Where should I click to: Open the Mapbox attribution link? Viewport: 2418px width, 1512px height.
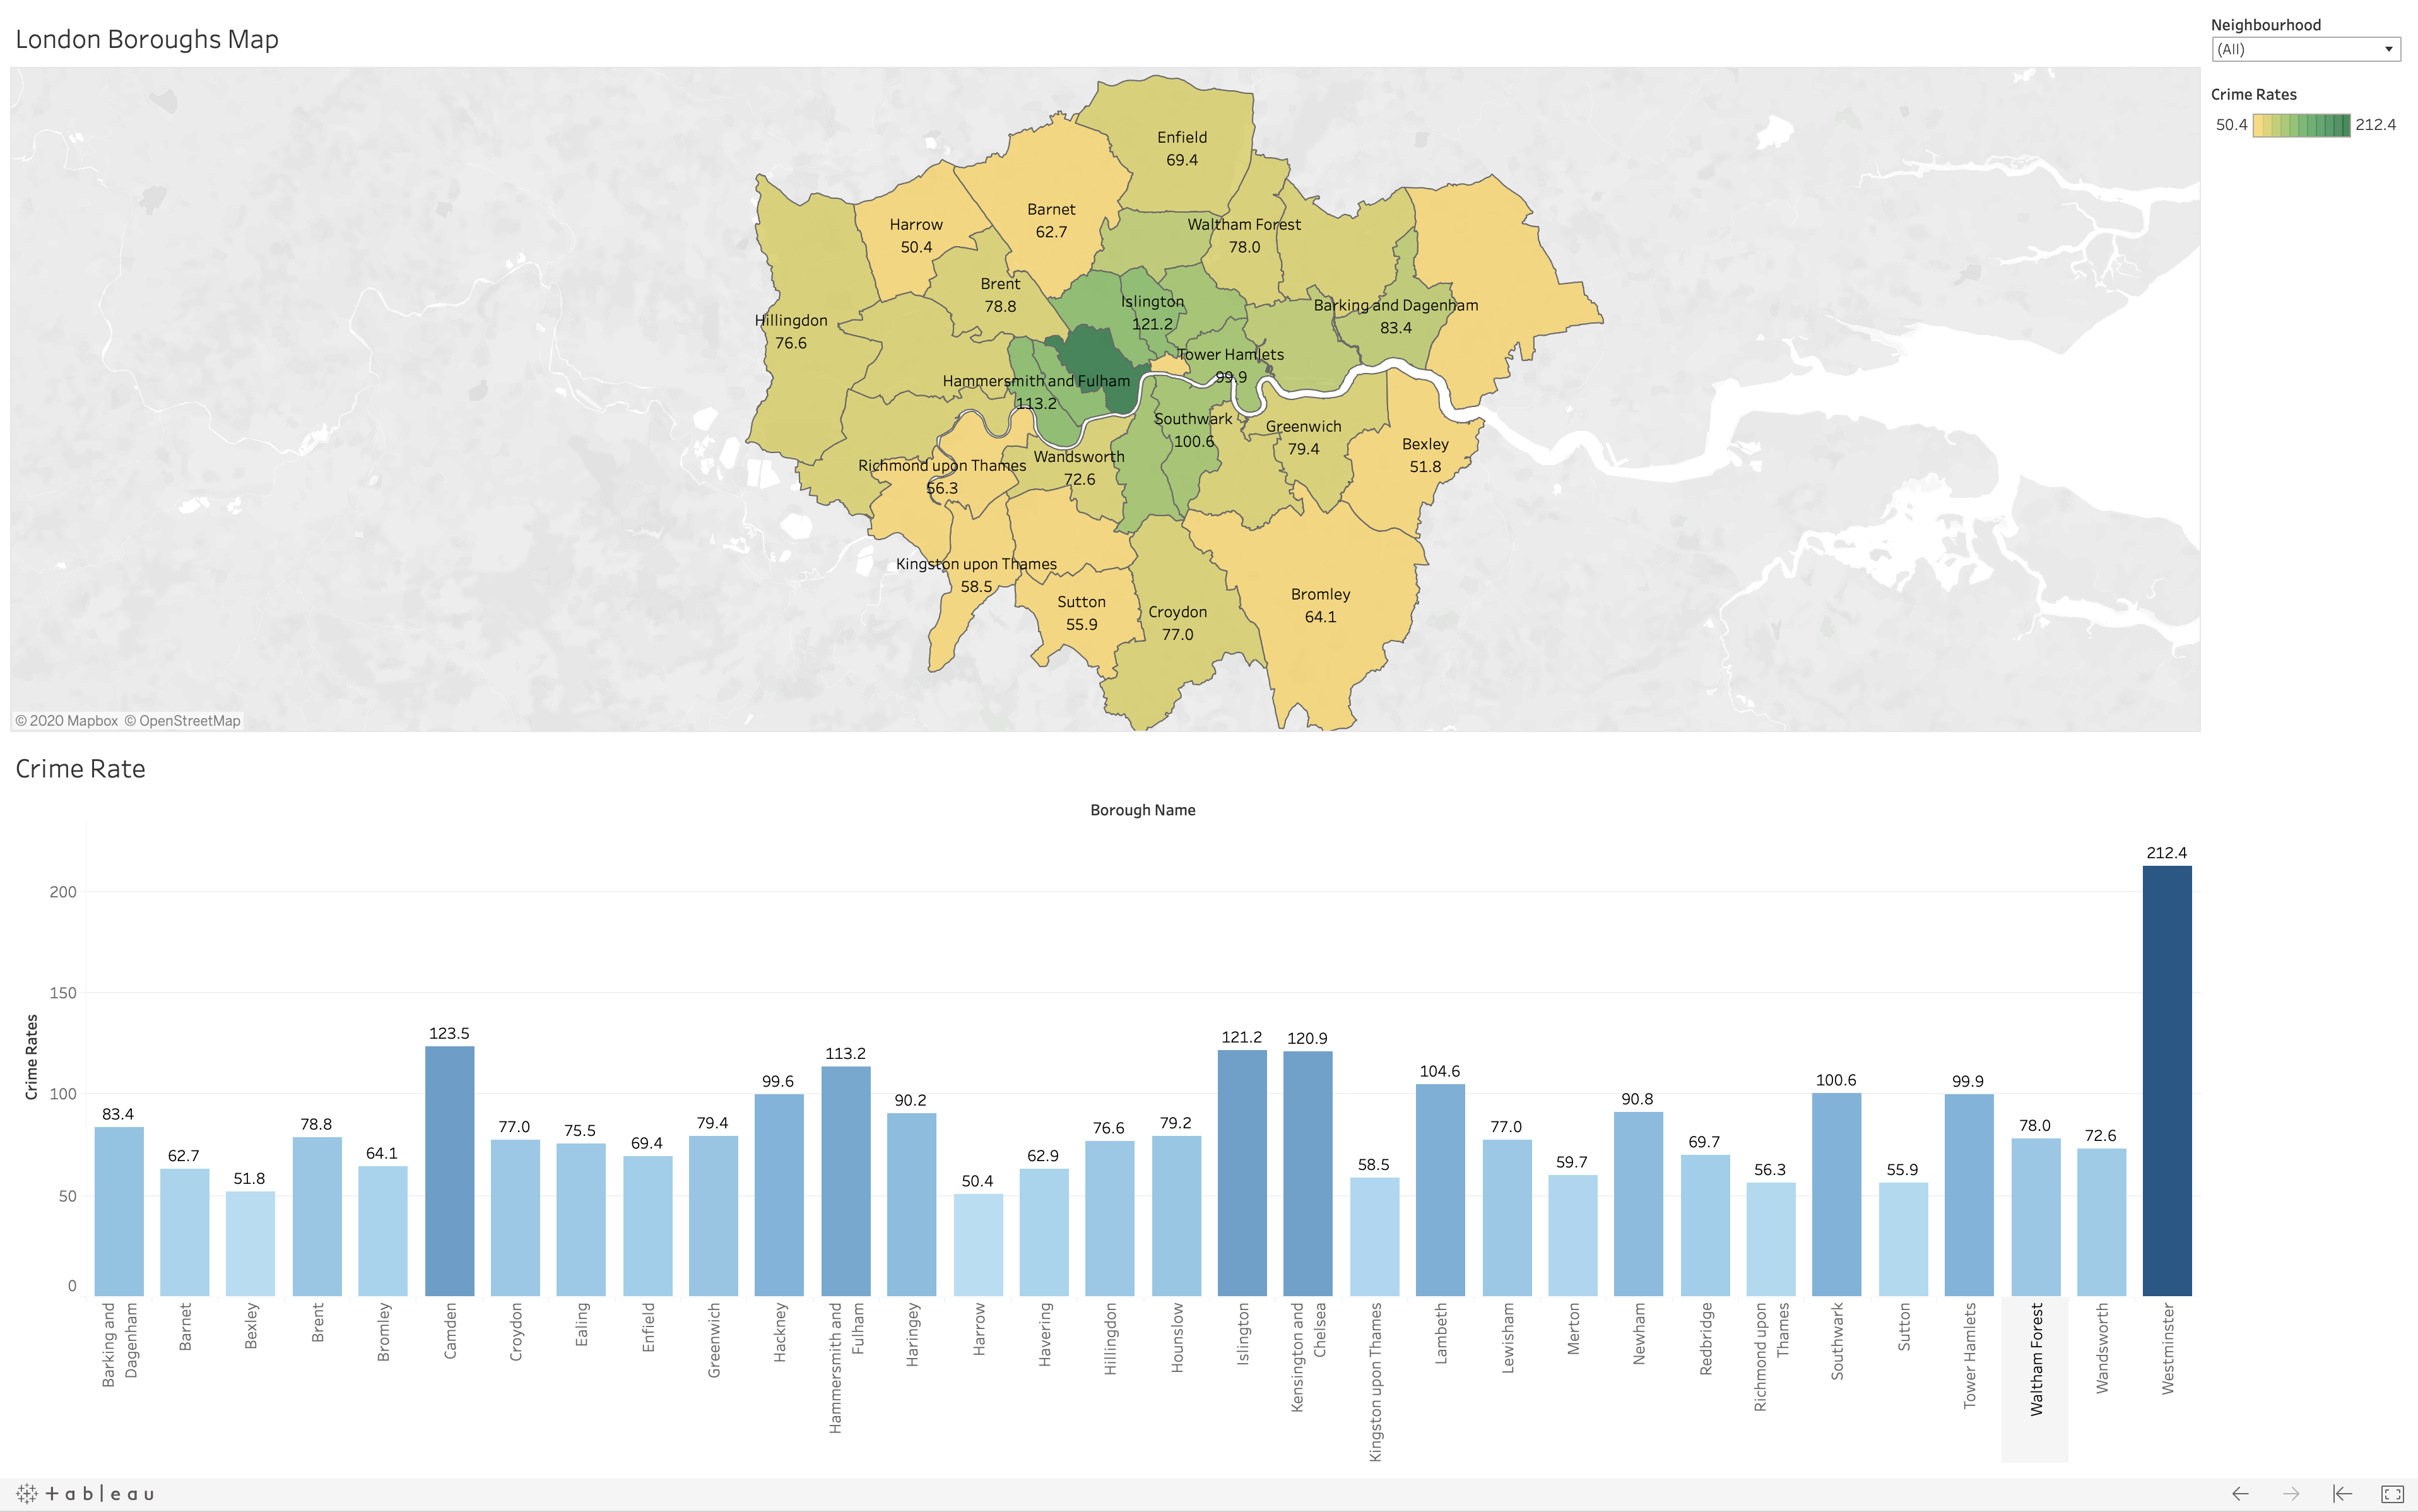(67, 721)
